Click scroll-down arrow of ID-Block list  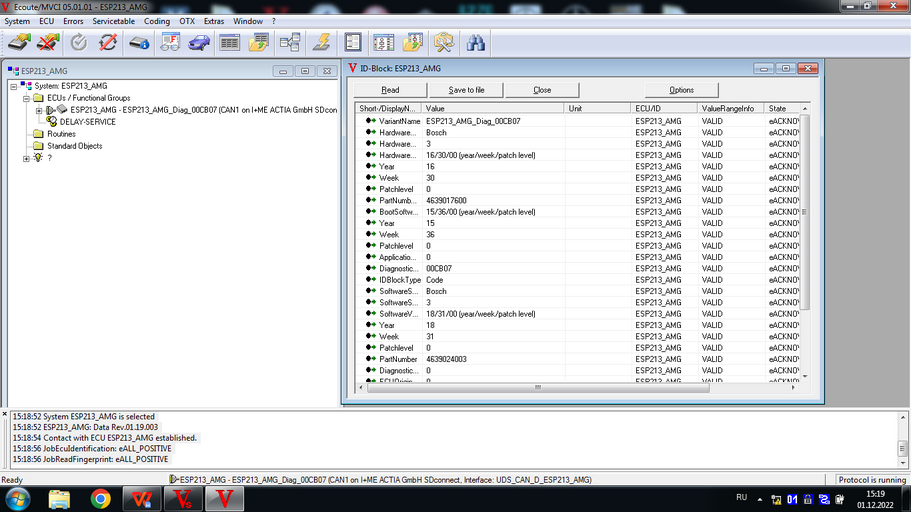point(805,377)
